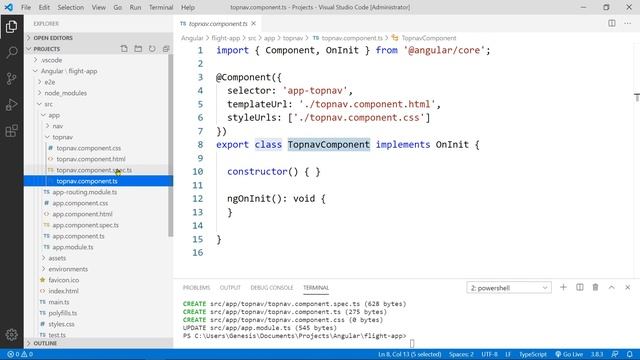The image size is (640, 360).
Task: Open topnav.component.html in explorer
Action: tap(91, 159)
